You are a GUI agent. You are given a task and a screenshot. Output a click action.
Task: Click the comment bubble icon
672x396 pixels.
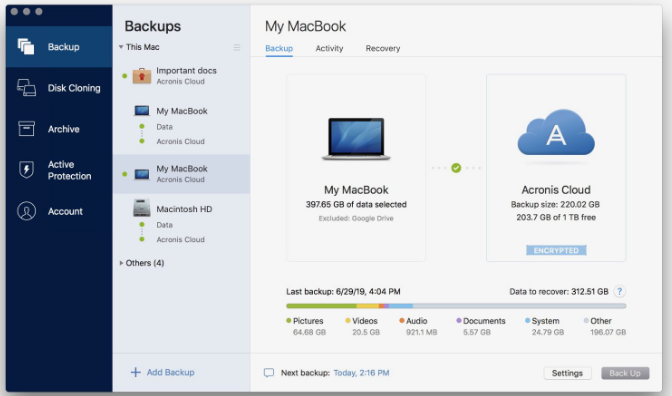269,372
